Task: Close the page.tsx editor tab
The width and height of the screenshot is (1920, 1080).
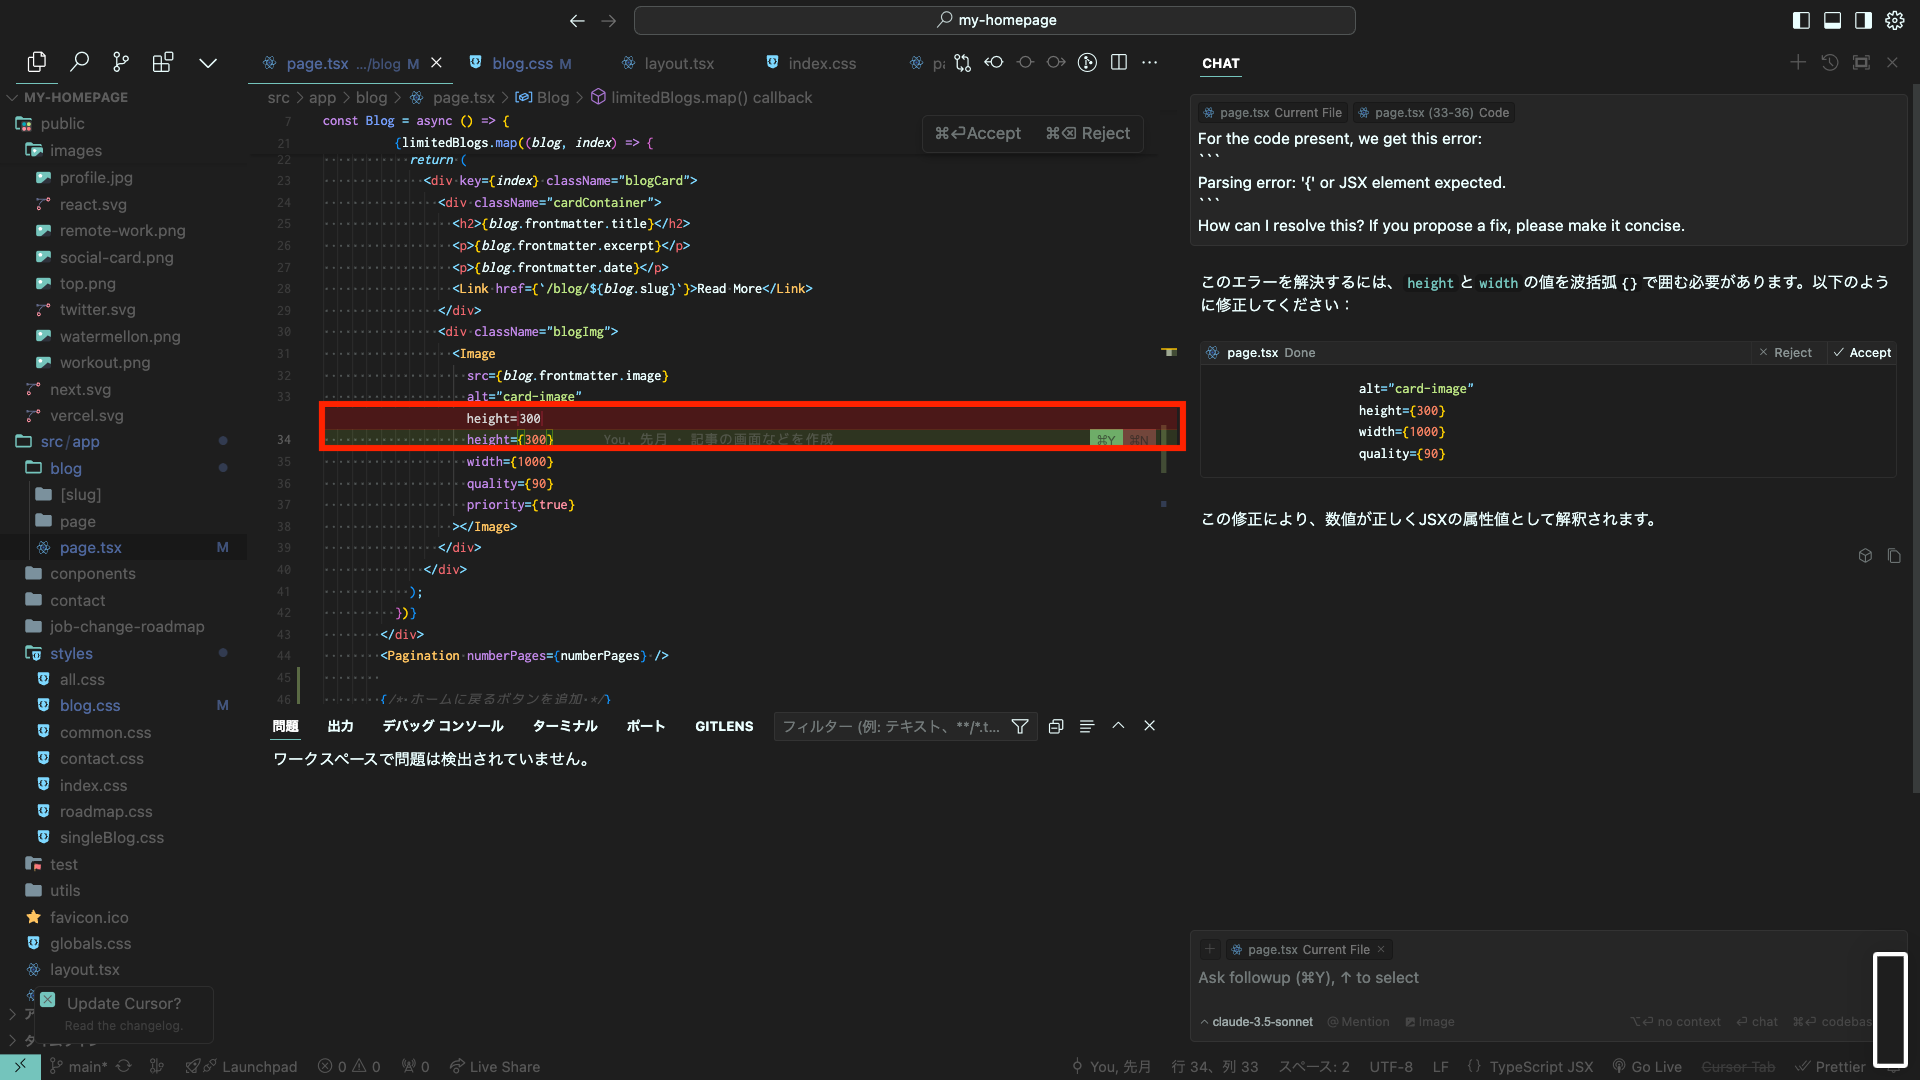Action: (x=436, y=63)
